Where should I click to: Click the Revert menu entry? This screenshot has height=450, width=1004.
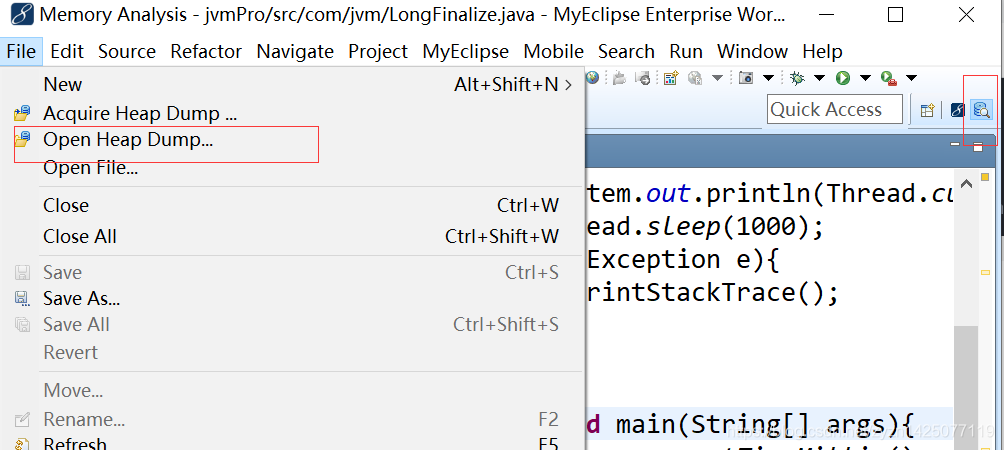293,352
